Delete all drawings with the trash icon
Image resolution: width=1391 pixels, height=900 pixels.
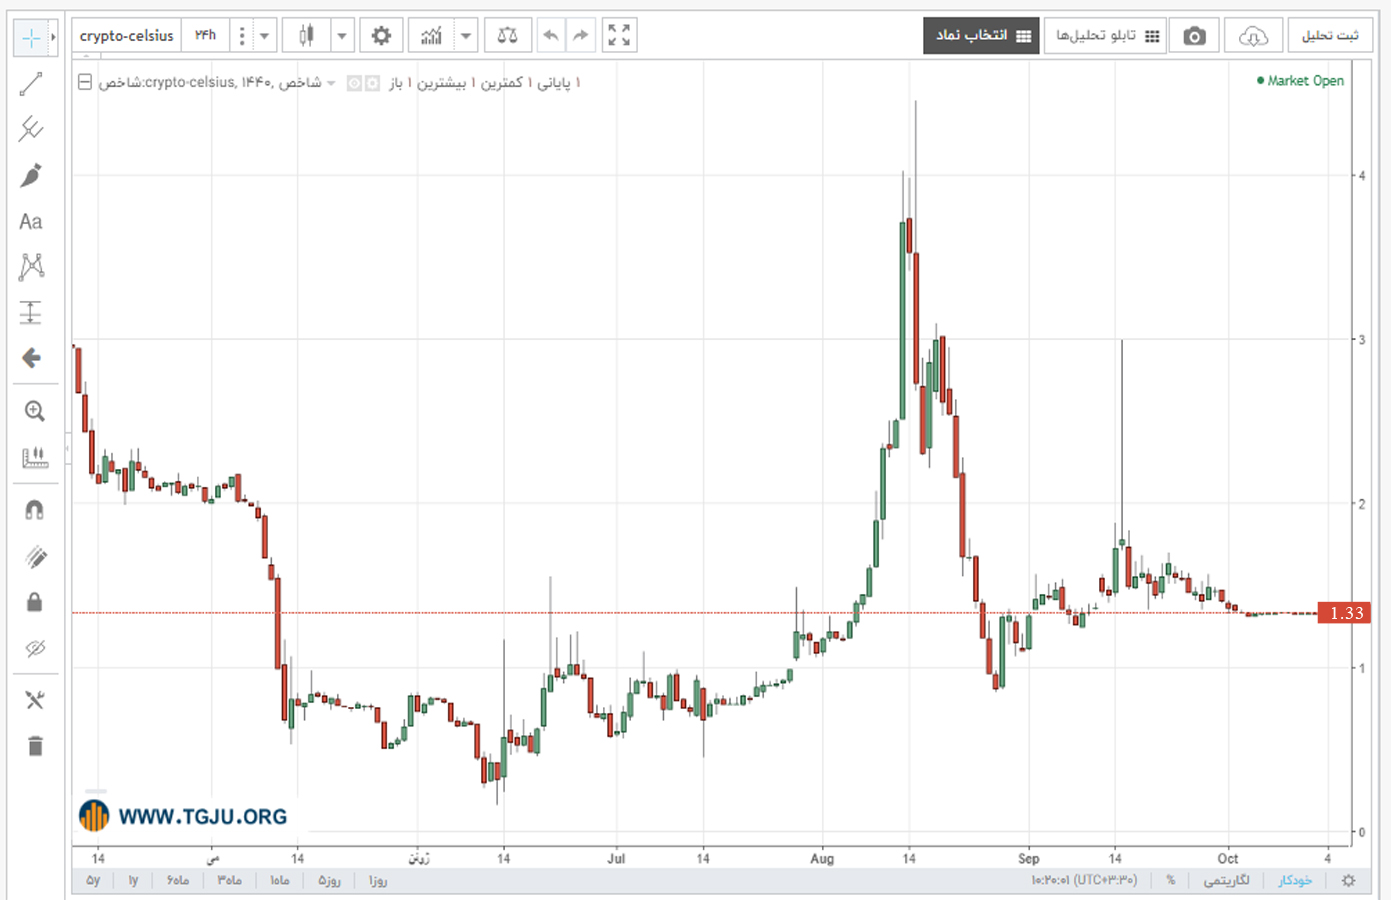[35, 746]
